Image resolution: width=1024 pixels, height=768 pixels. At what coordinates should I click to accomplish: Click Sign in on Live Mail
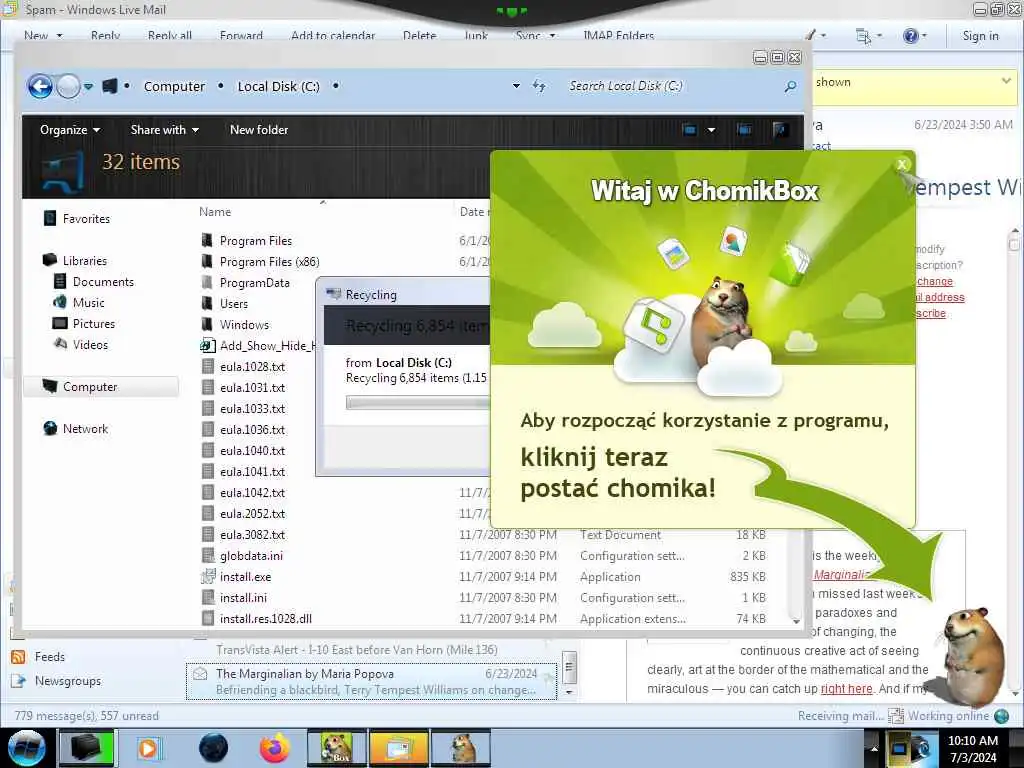tap(980, 36)
